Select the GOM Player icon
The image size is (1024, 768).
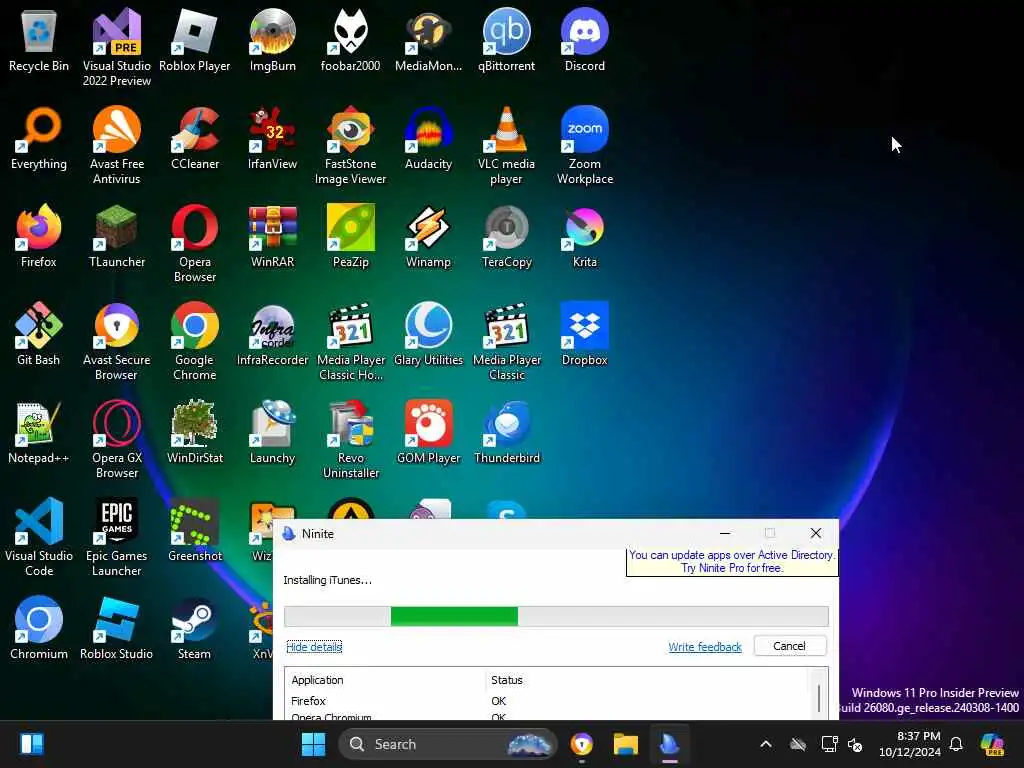pos(428,432)
